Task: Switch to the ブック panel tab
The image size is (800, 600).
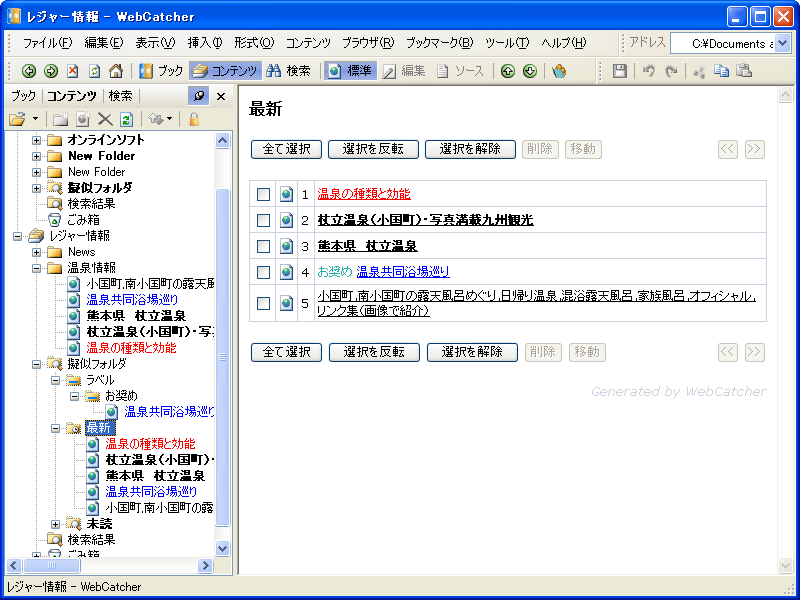Action: pos(24,96)
